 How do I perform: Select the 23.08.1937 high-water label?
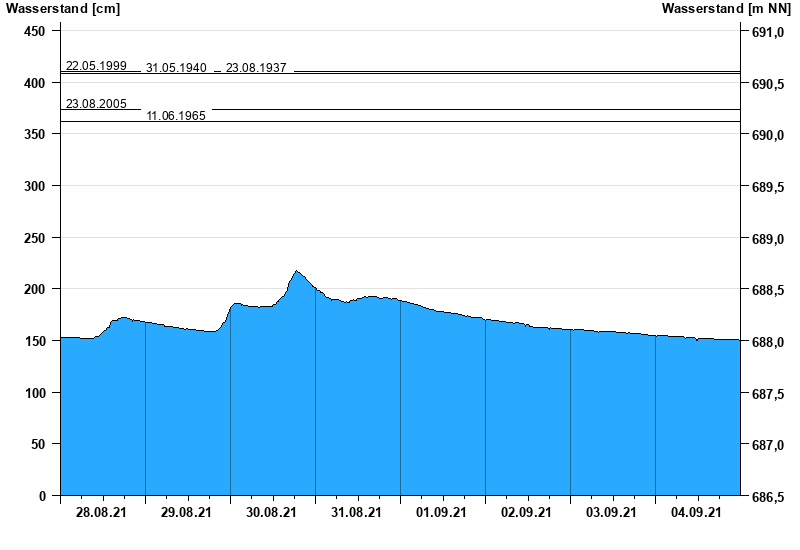coord(256,68)
